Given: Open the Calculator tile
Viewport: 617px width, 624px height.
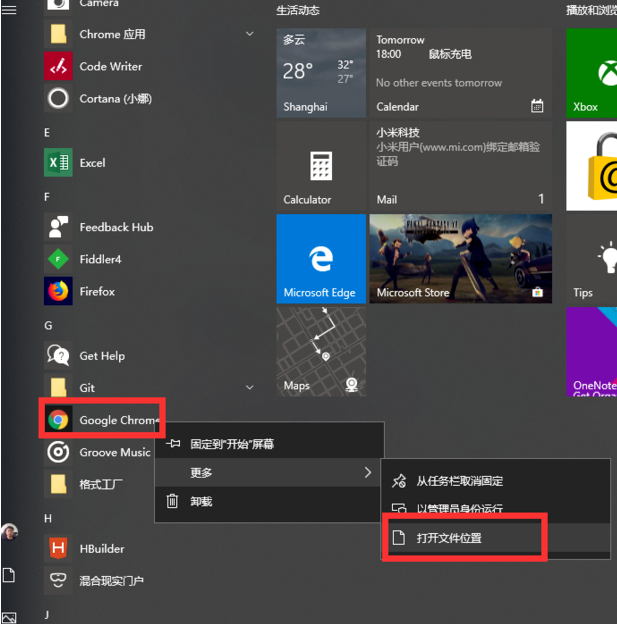Looking at the screenshot, I should 321,166.
